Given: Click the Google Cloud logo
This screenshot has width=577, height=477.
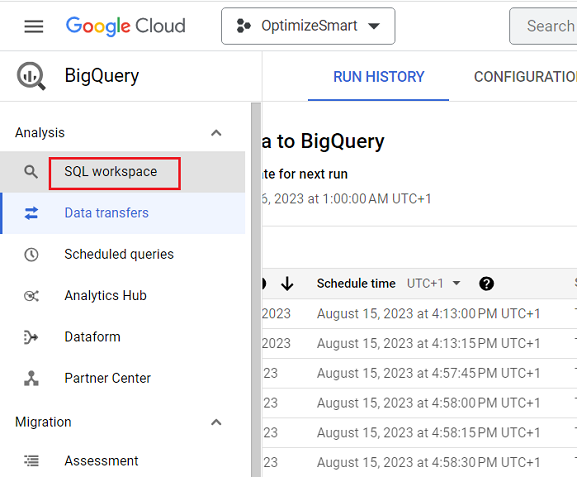Looking at the screenshot, I should pyautogui.click(x=125, y=26).
